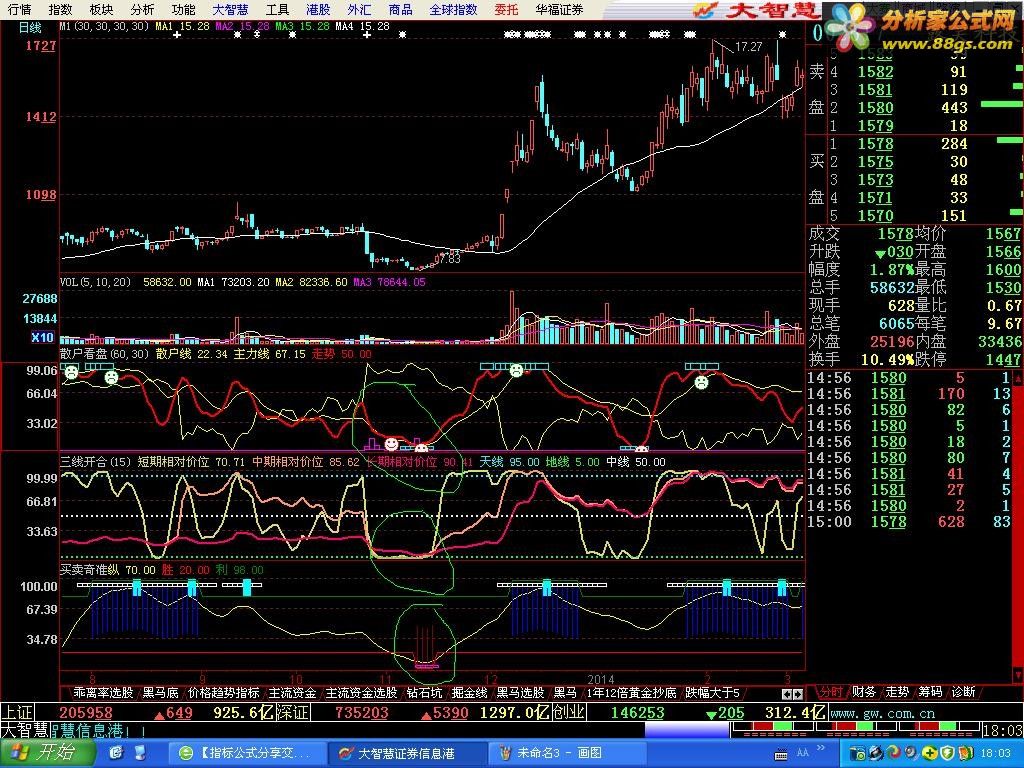Select the 走势 side panel tab
The image size is (1024, 768).
(897, 692)
